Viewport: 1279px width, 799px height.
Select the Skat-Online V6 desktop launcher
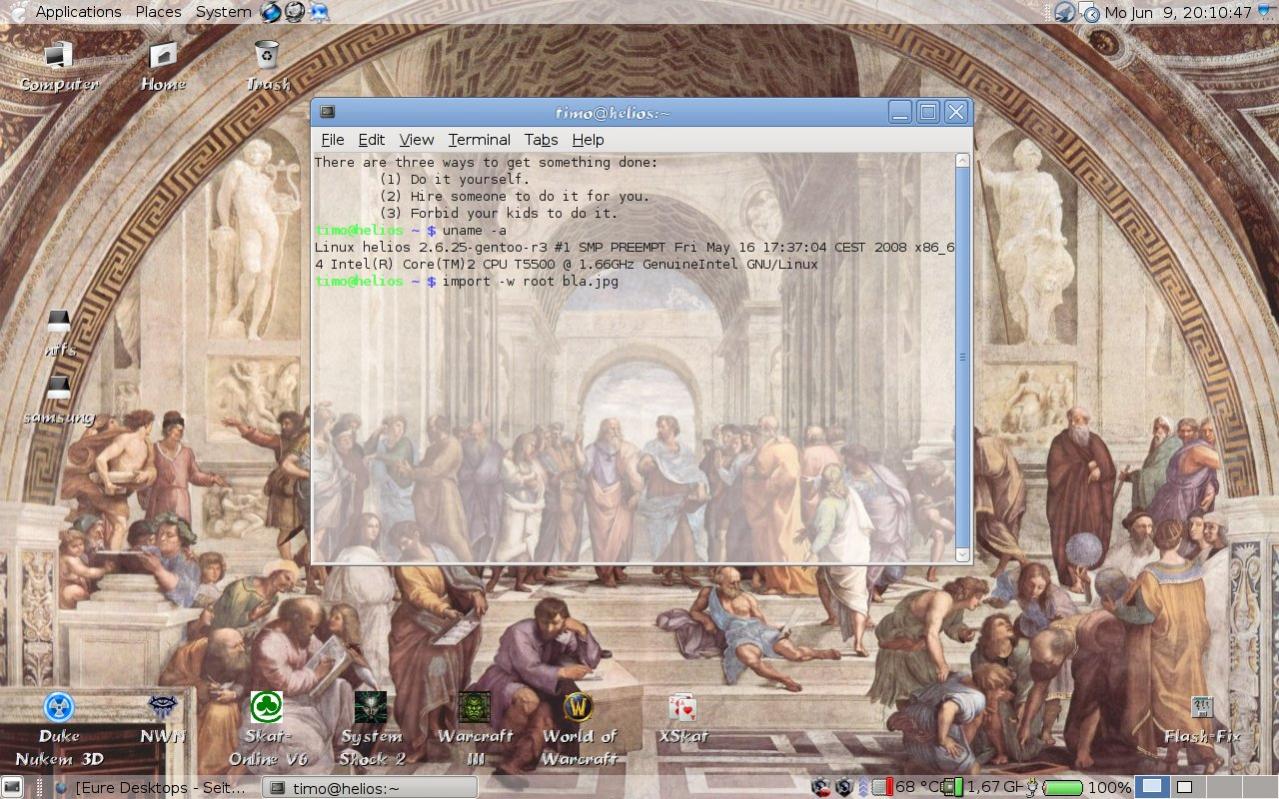point(267,729)
